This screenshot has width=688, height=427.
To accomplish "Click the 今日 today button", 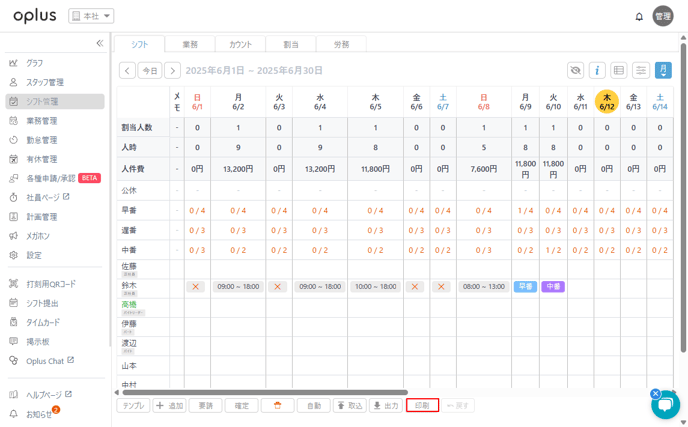I will (149, 71).
